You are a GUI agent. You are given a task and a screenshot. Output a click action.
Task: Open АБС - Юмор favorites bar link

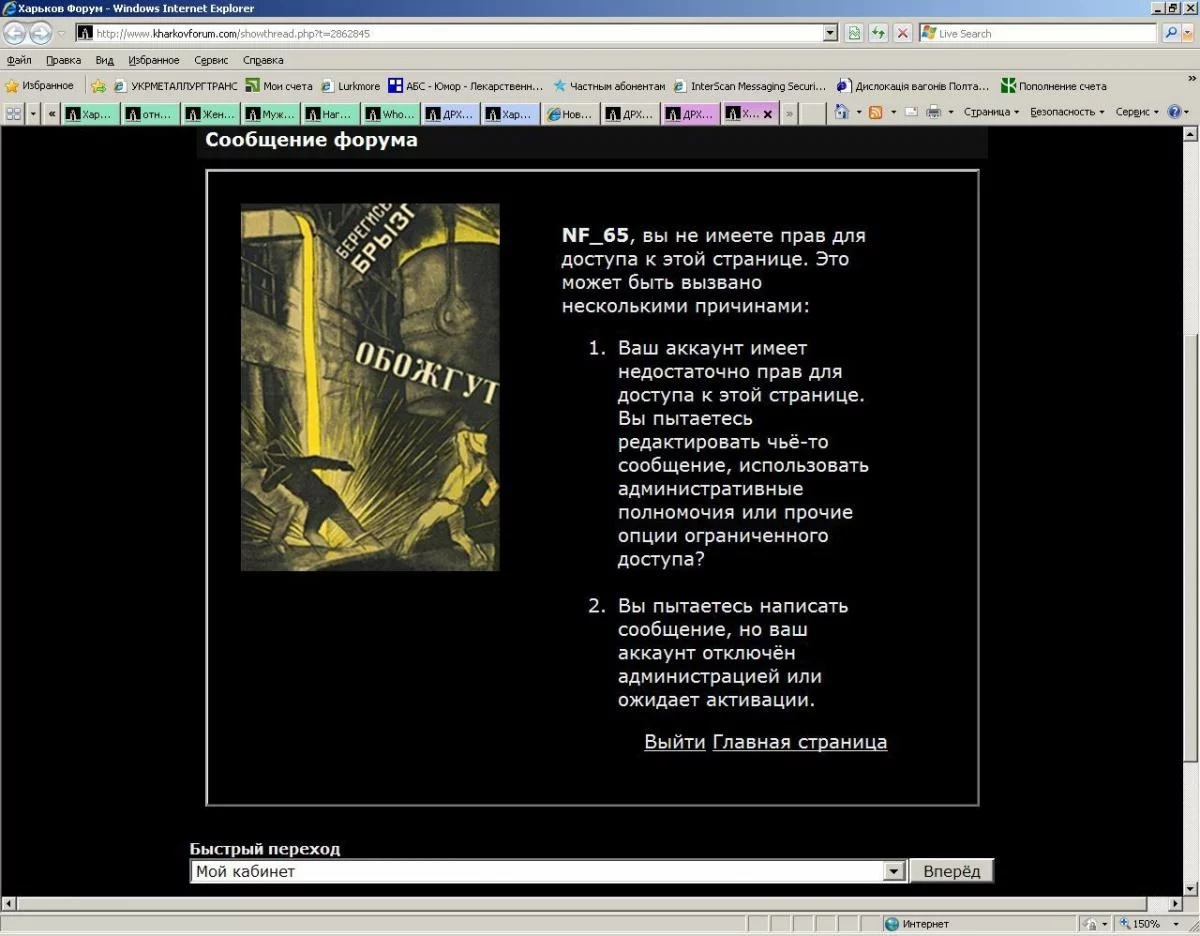[466, 86]
